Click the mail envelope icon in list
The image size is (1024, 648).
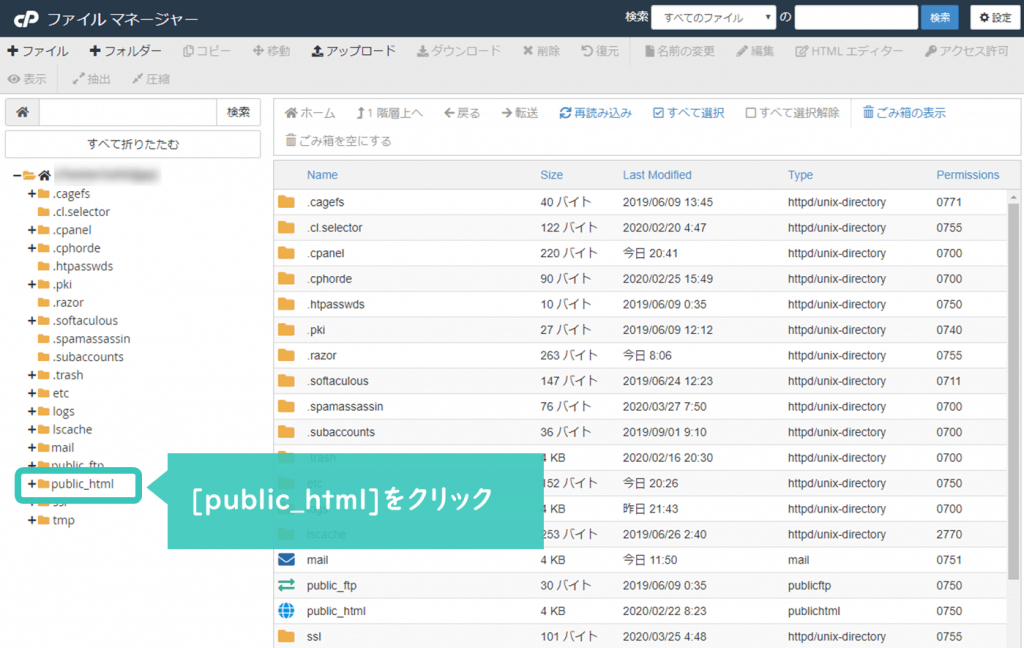point(286,560)
